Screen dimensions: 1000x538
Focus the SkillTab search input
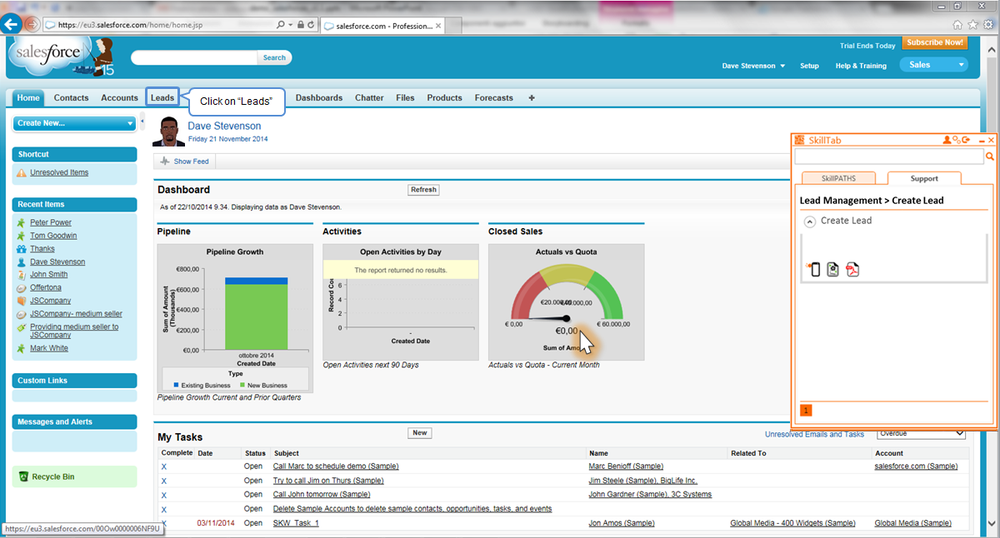click(889, 156)
